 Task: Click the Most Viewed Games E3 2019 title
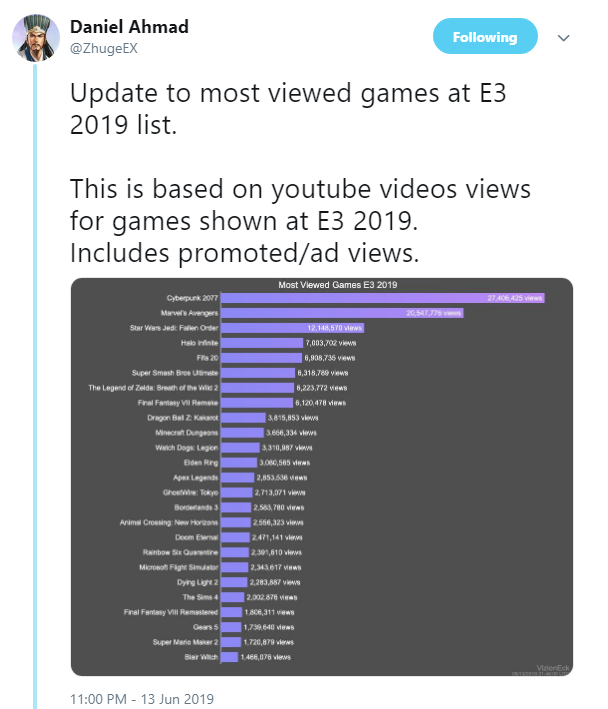pos(338,285)
